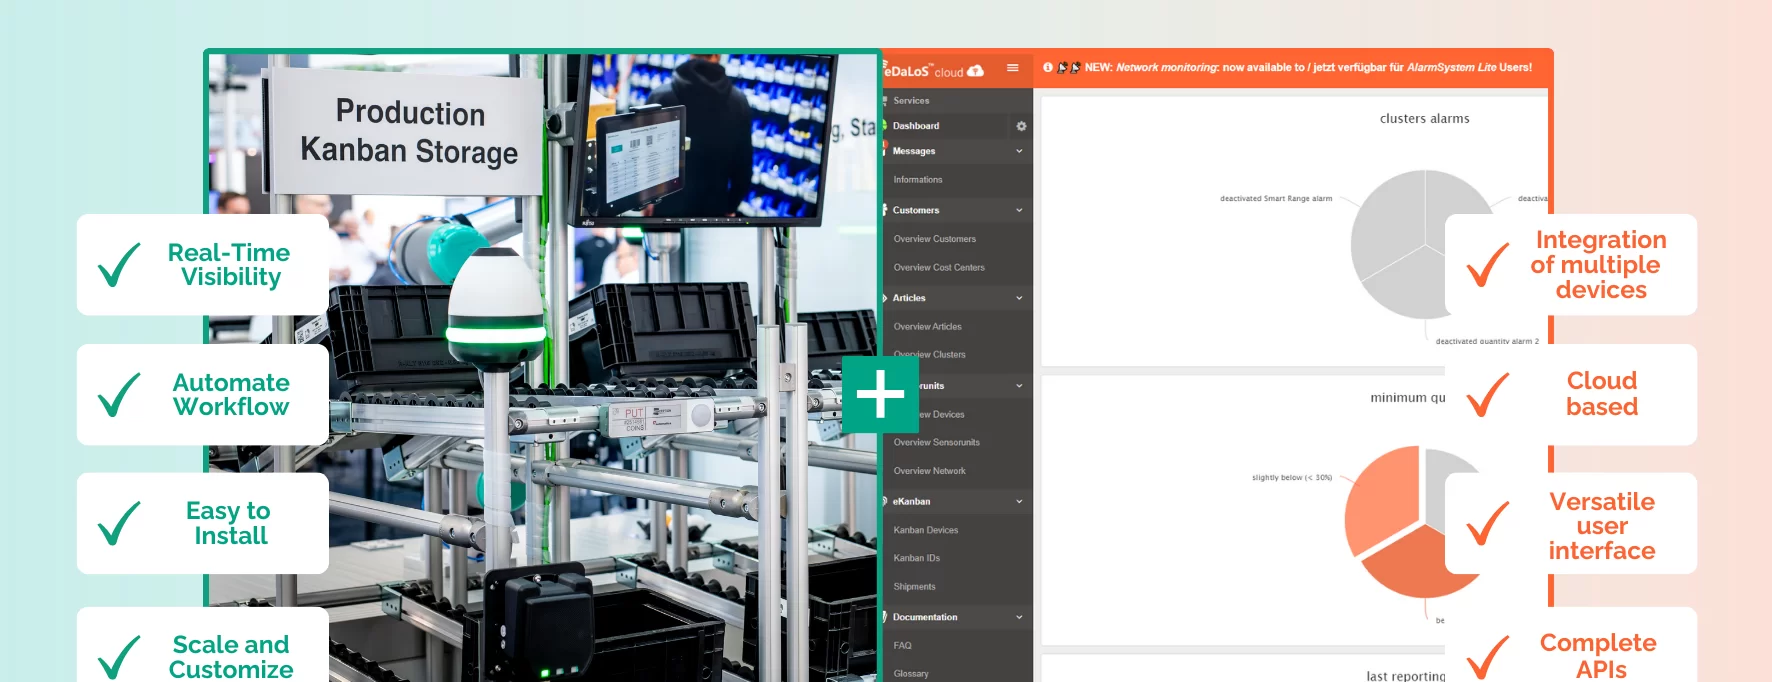Click 'deactivated Smart Range alarm' label
Screen dimensions: 1772x682
1276,199
